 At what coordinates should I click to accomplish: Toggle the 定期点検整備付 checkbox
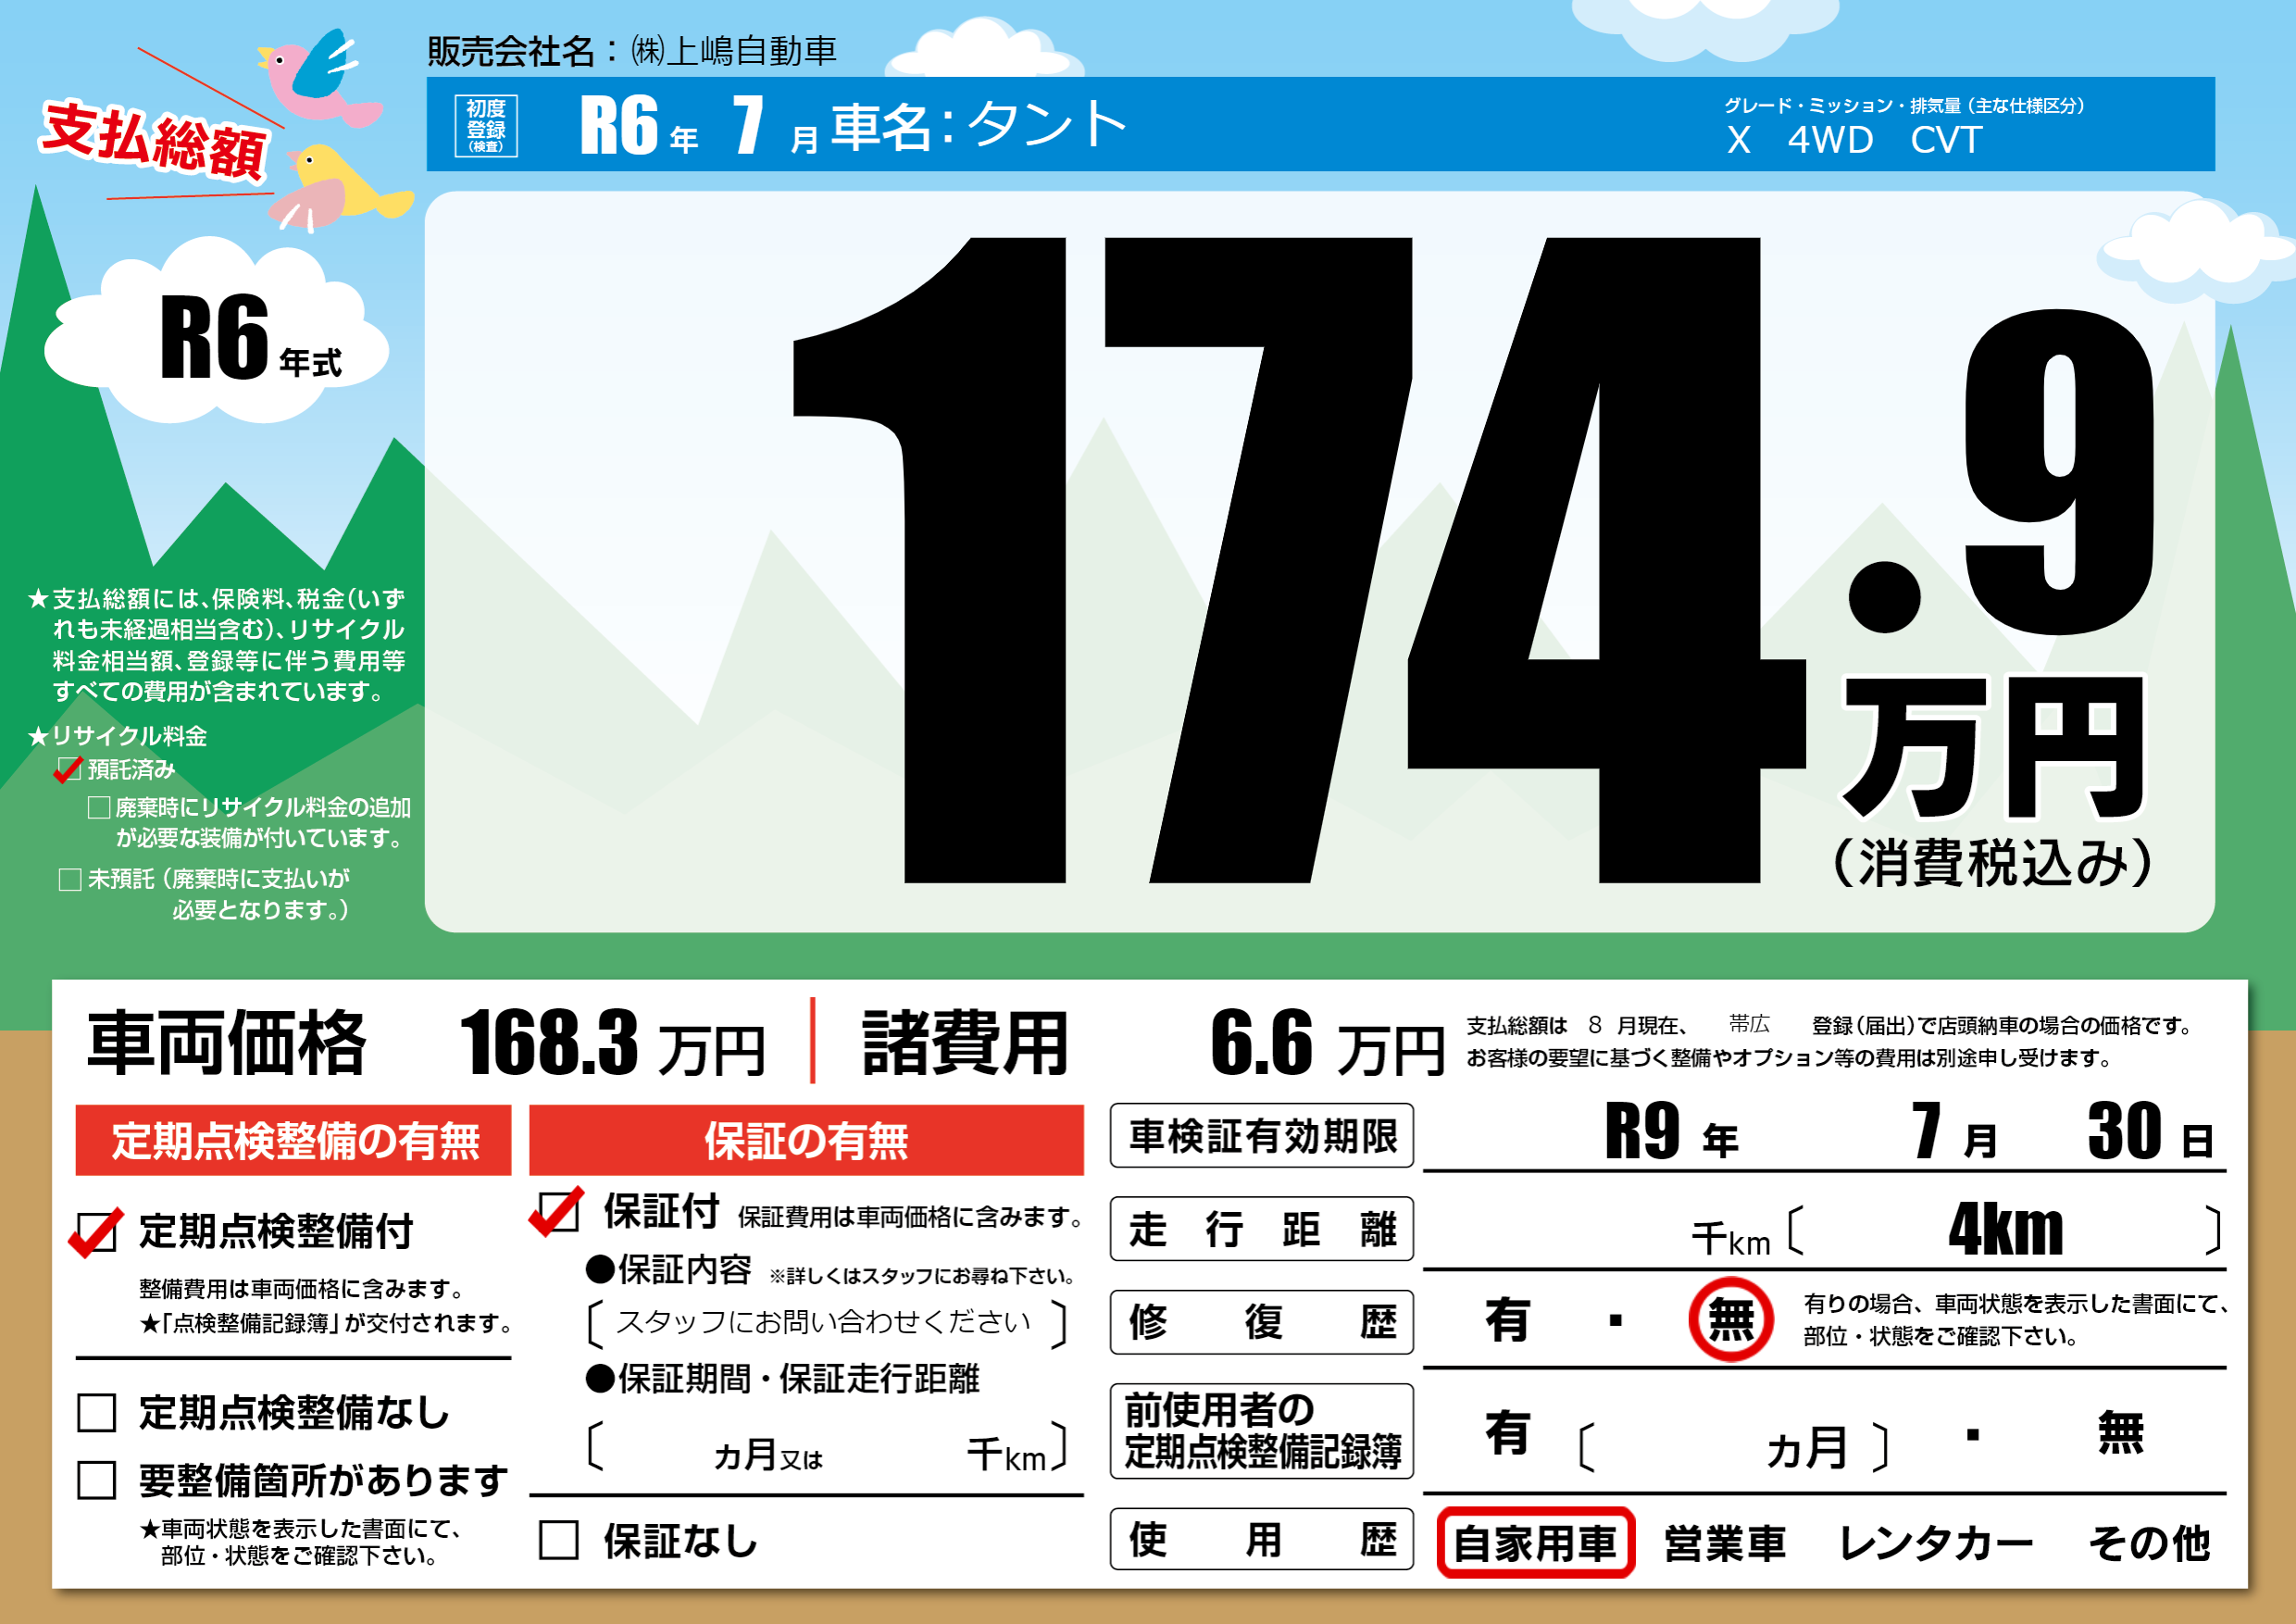(97, 1232)
